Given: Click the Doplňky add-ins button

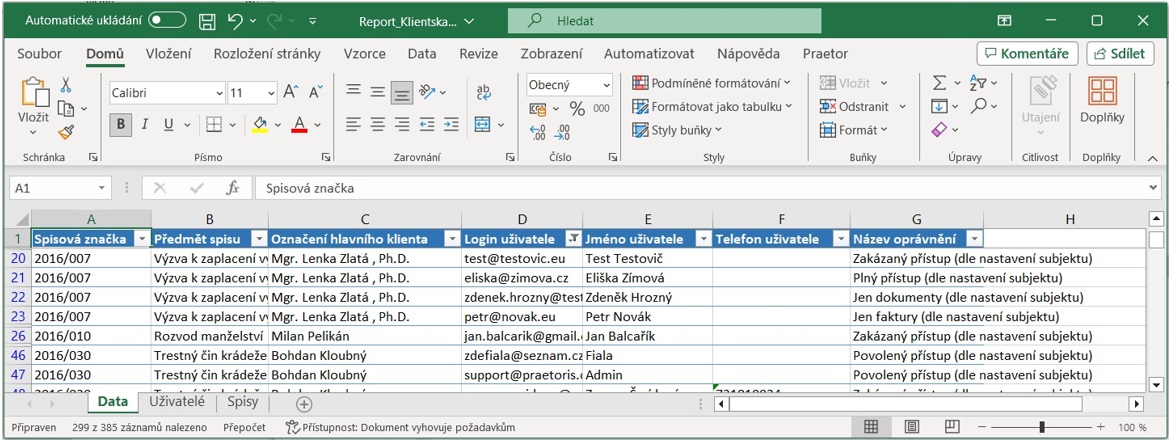Looking at the screenshot, I should coord(1102,101).
